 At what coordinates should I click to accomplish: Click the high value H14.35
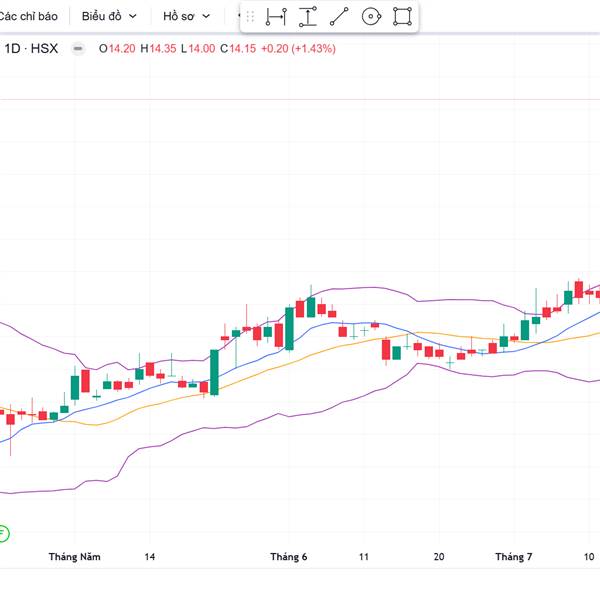coord(158,49)
